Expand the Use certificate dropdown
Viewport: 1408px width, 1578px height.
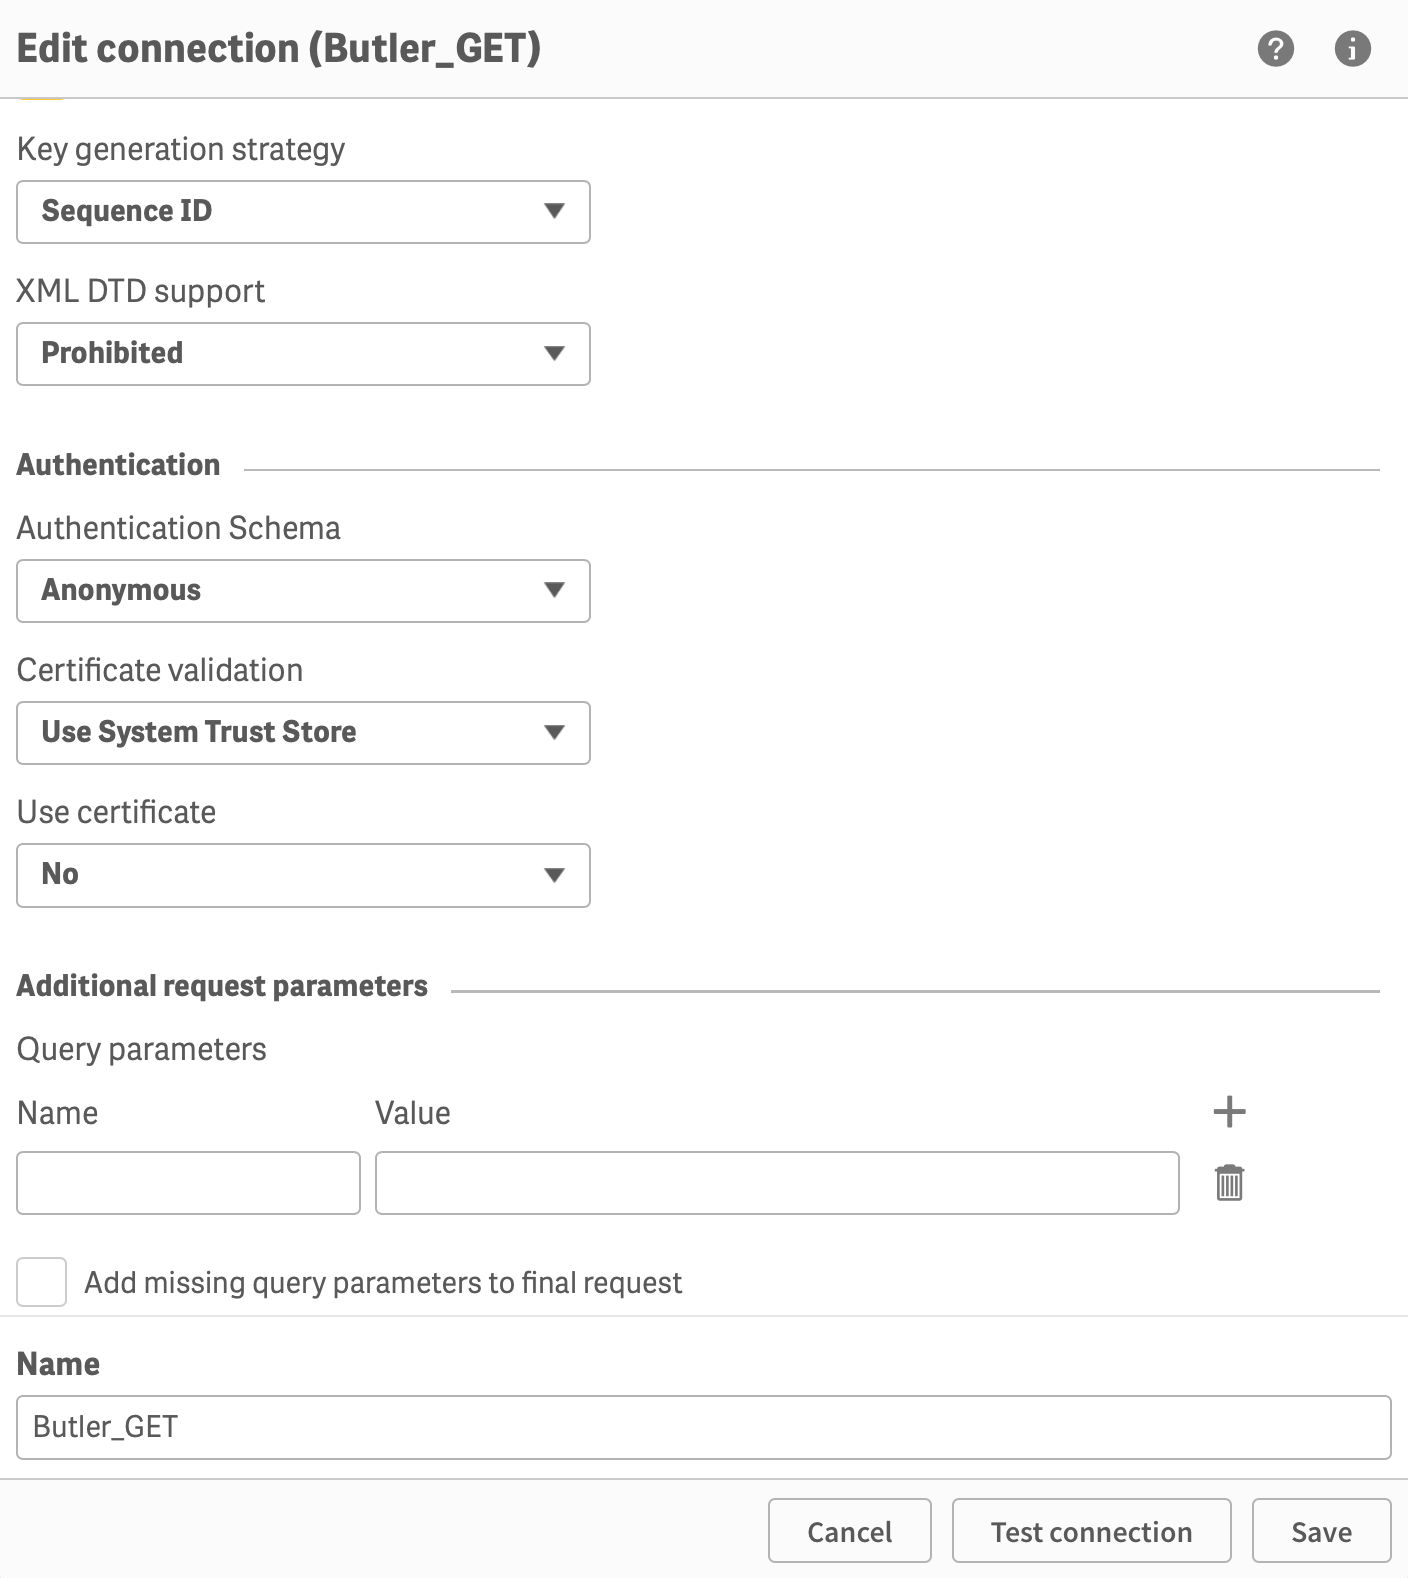pyautogui.click(x=303, y=875)
